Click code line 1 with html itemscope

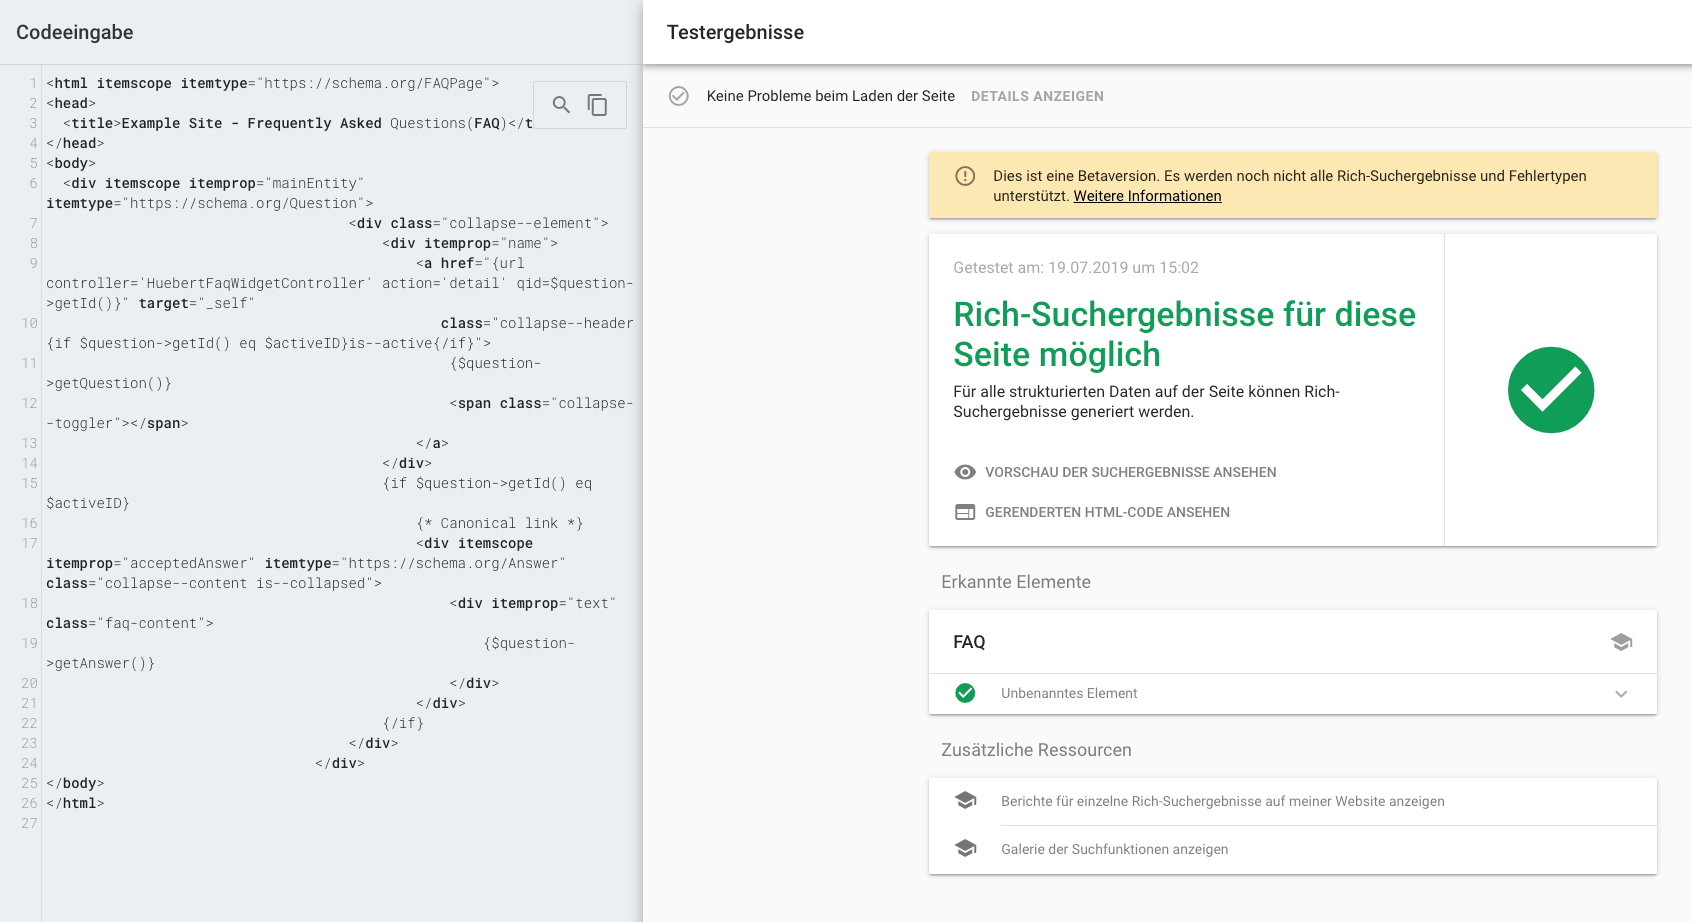(272, 83)
